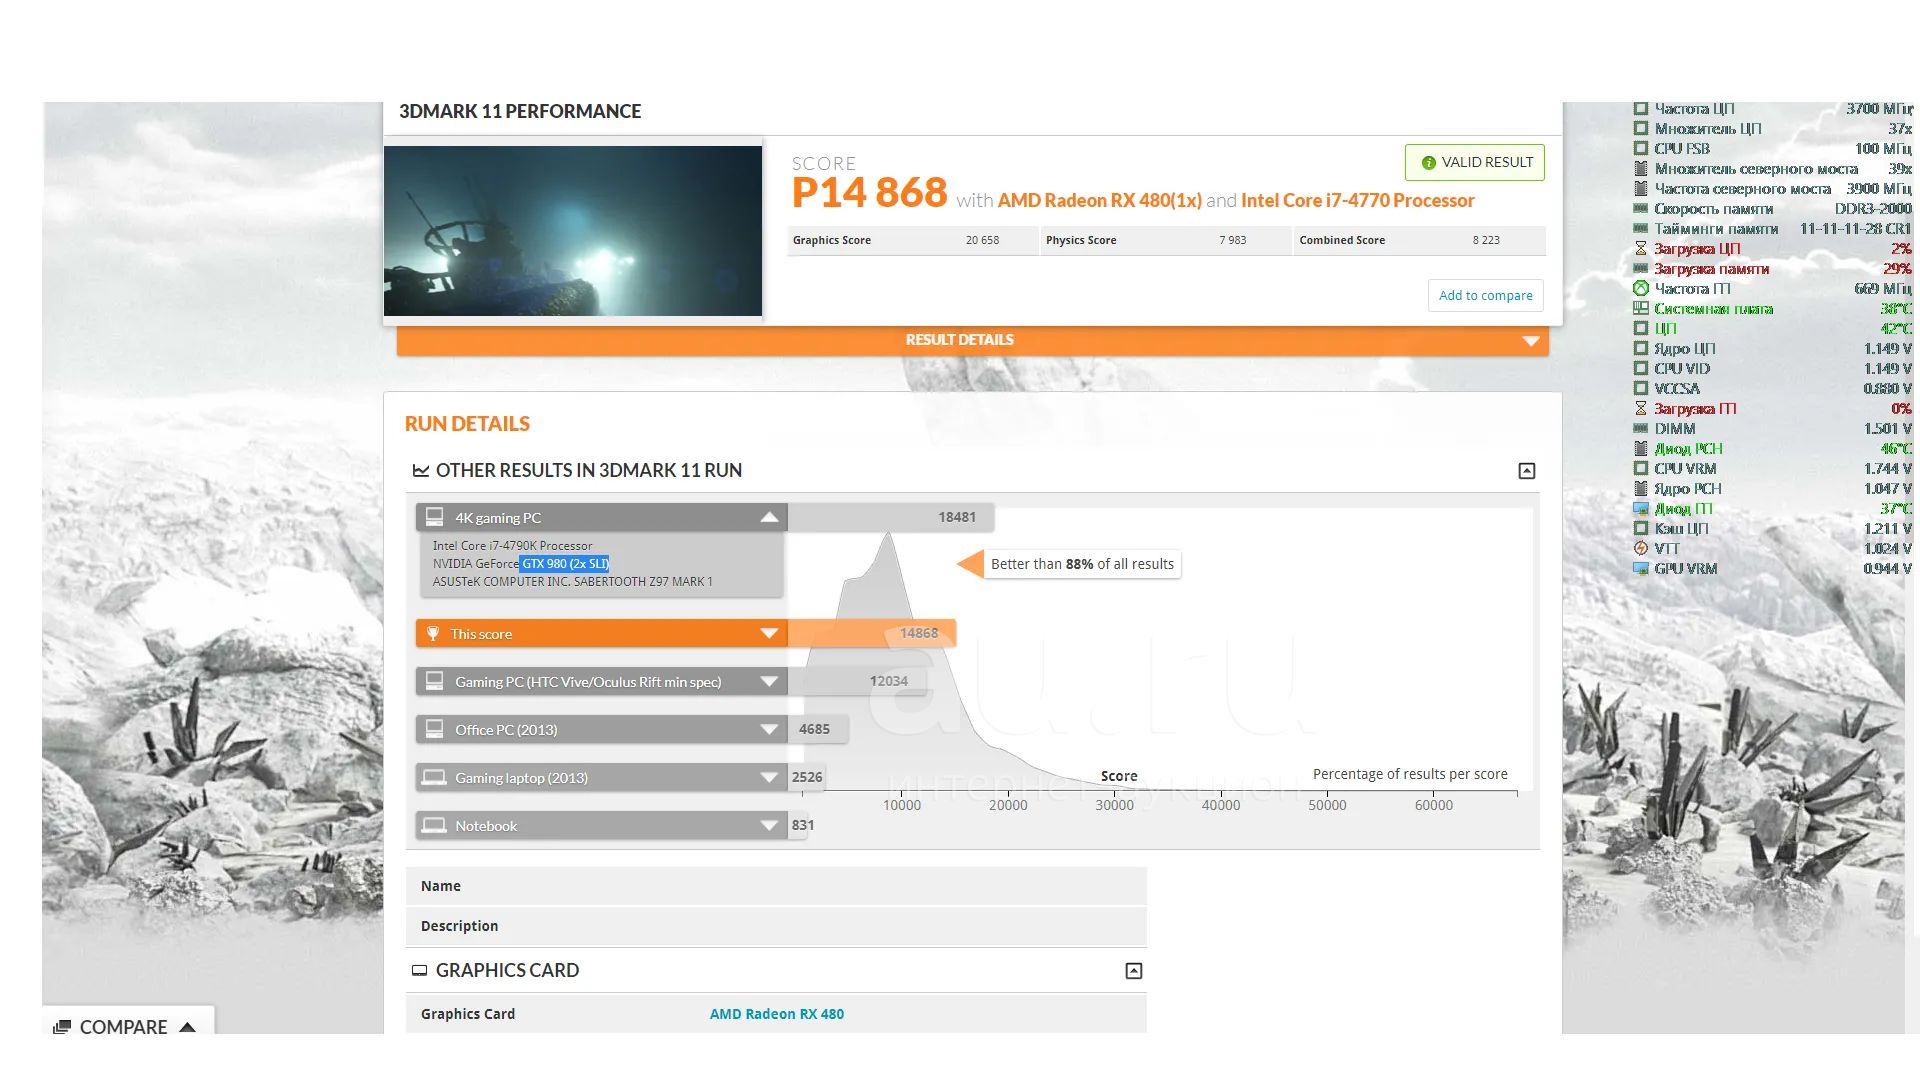
Task: Click the highlighted GTX 980 (2x SLI) text
Action: tap(565, 564)
